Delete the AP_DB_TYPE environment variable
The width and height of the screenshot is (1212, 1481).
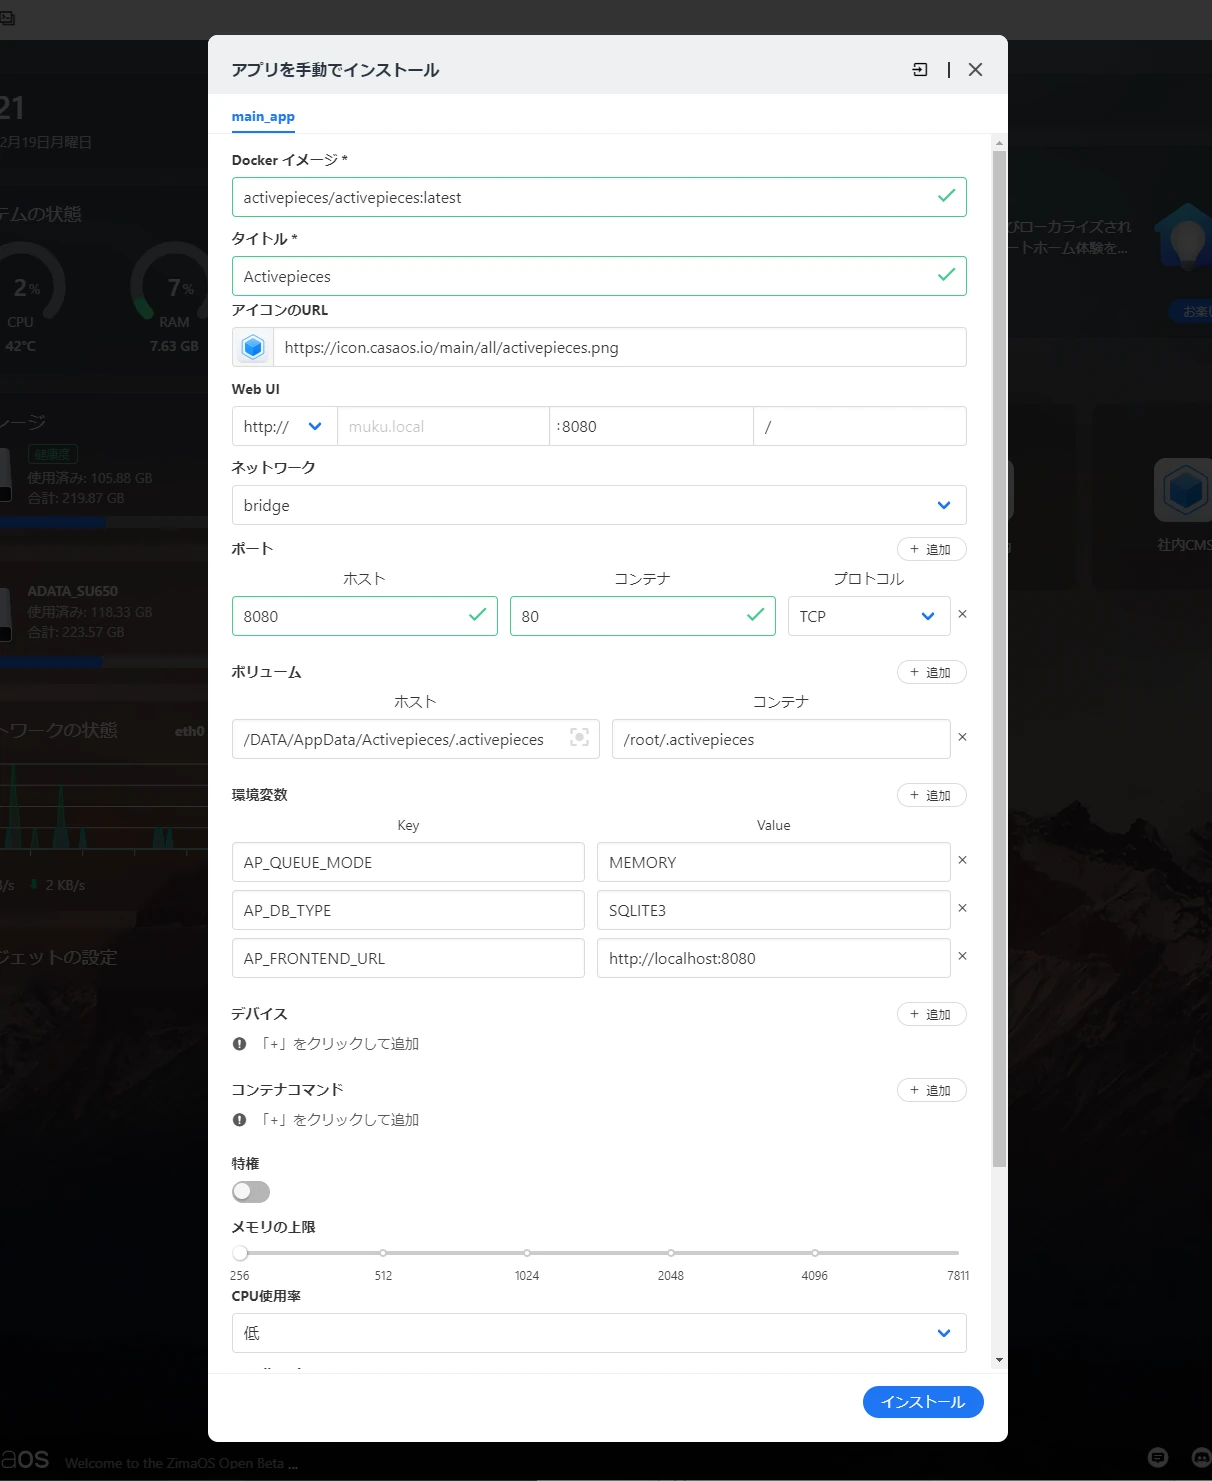point(962,908)
